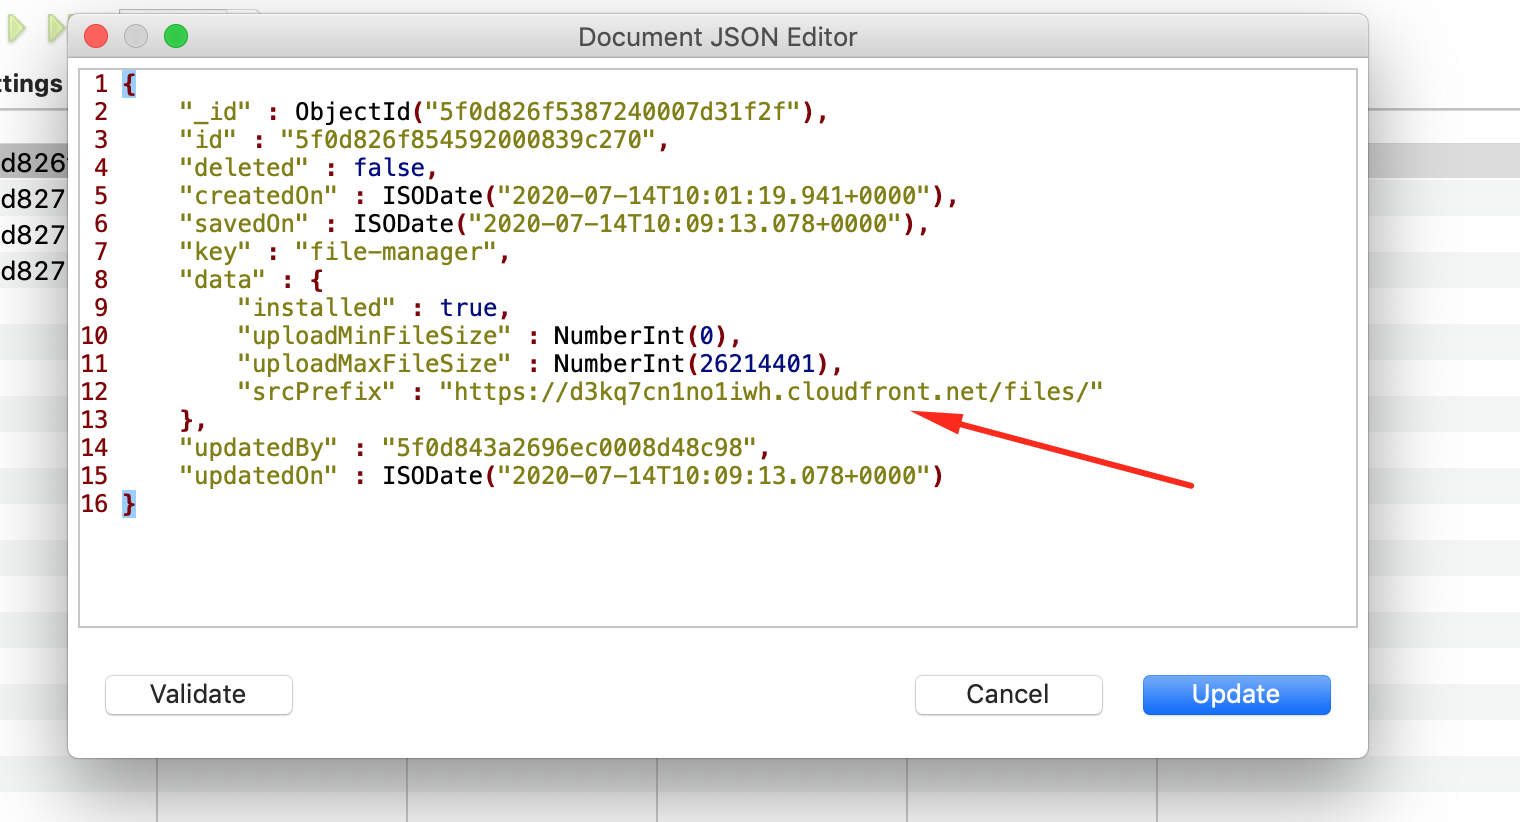Cancel the JSON editor dialog

[x=1008, y=695]
